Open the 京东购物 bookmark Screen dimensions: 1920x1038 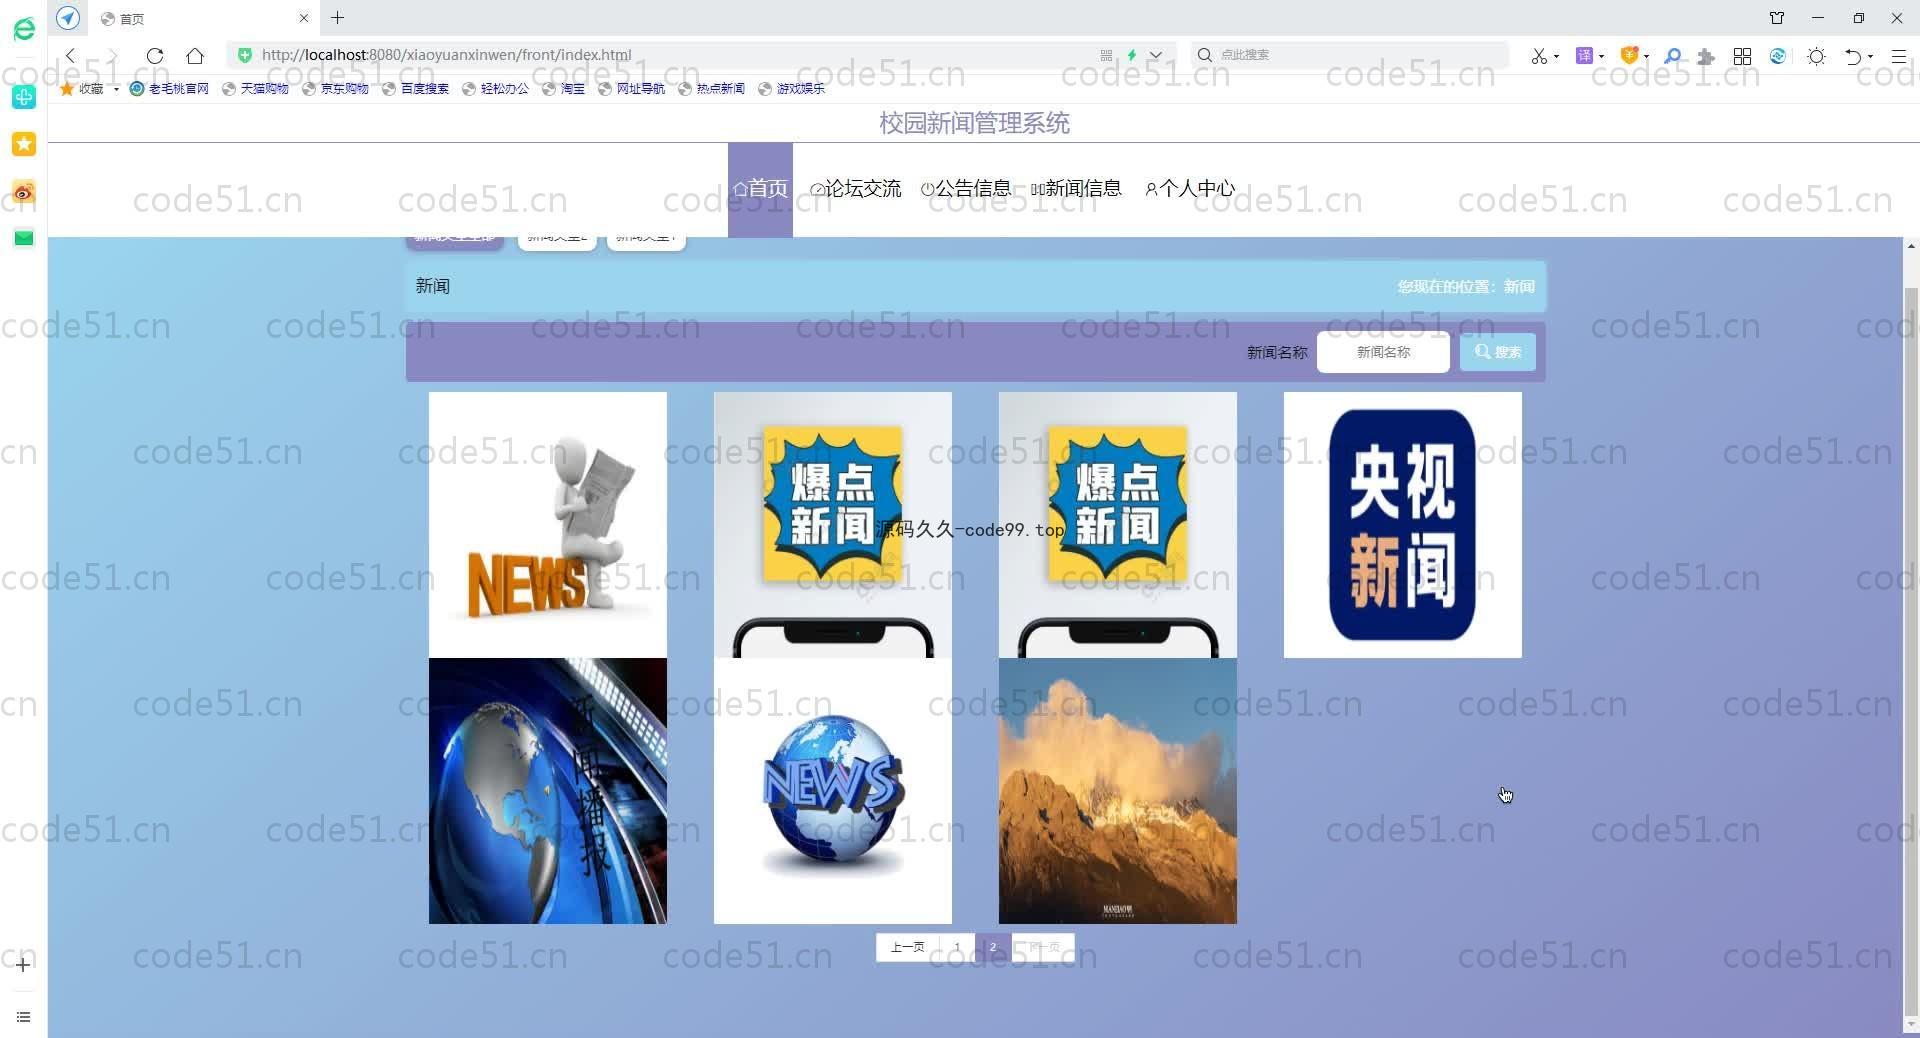[335, 89]
